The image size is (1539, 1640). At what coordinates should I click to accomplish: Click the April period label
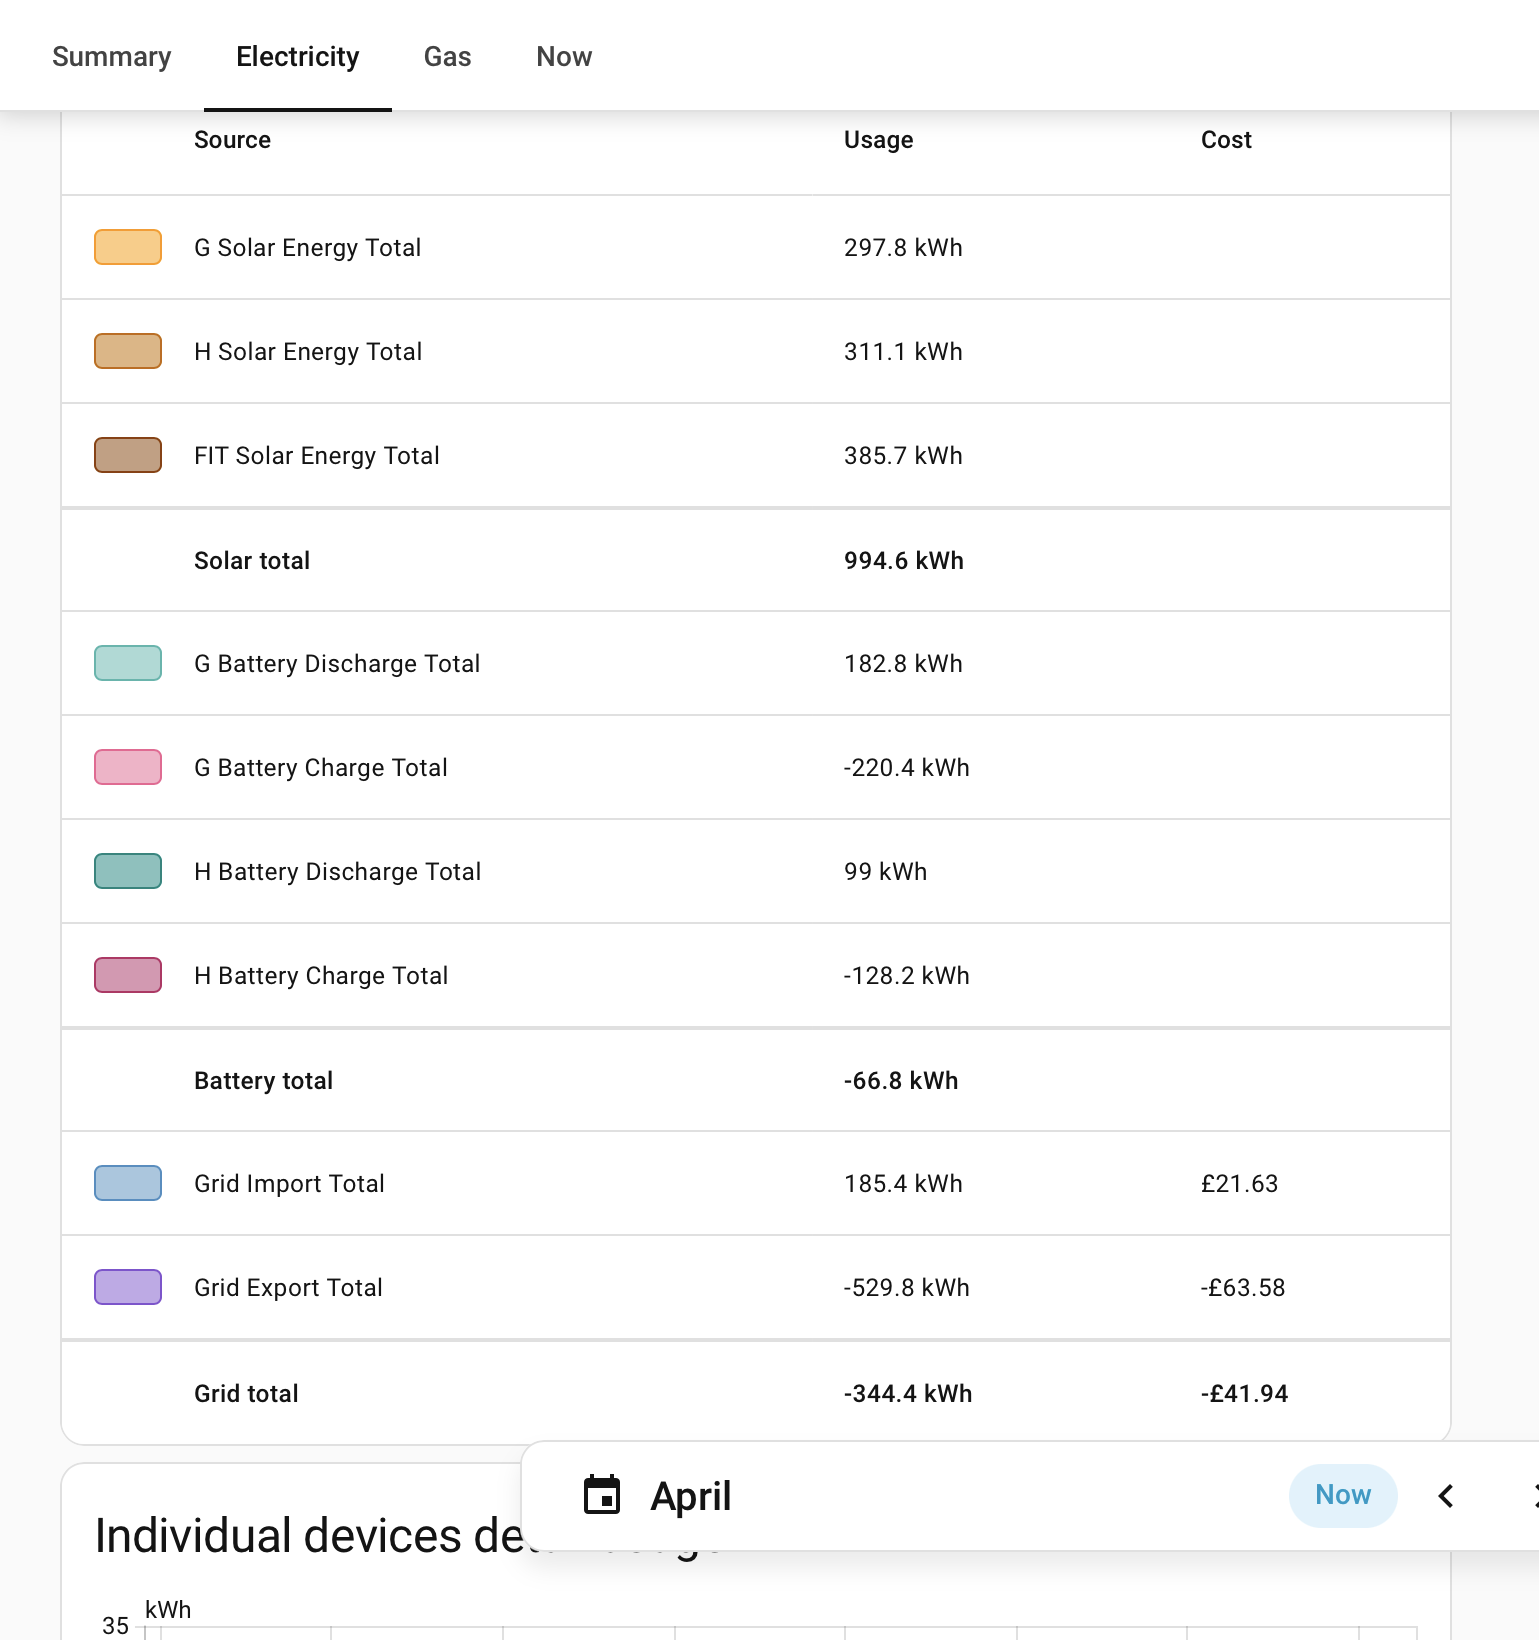(x=691, y=1496)
